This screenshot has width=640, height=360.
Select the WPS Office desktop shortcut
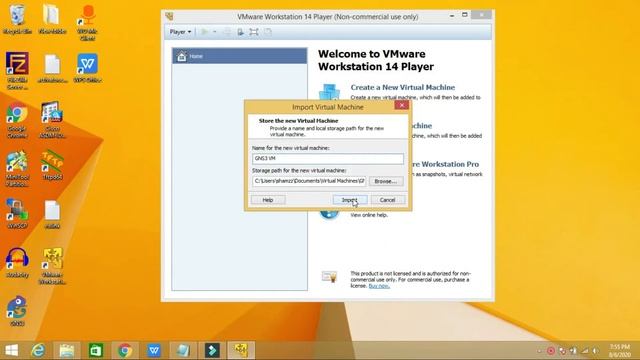(x=87, y=68)
